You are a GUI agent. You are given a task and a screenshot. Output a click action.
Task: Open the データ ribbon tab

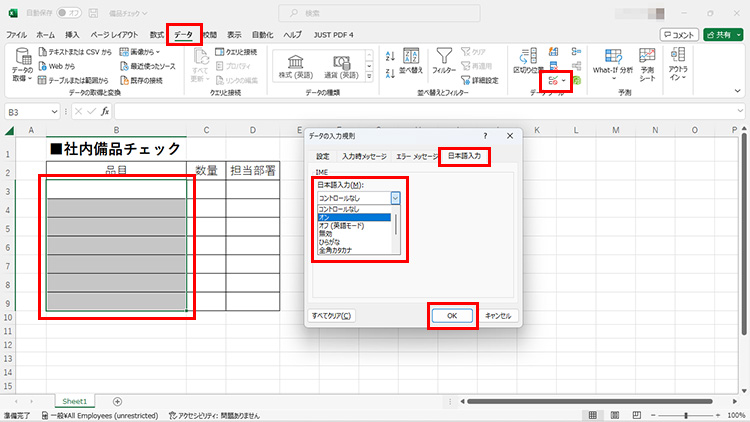pos(183,34)
